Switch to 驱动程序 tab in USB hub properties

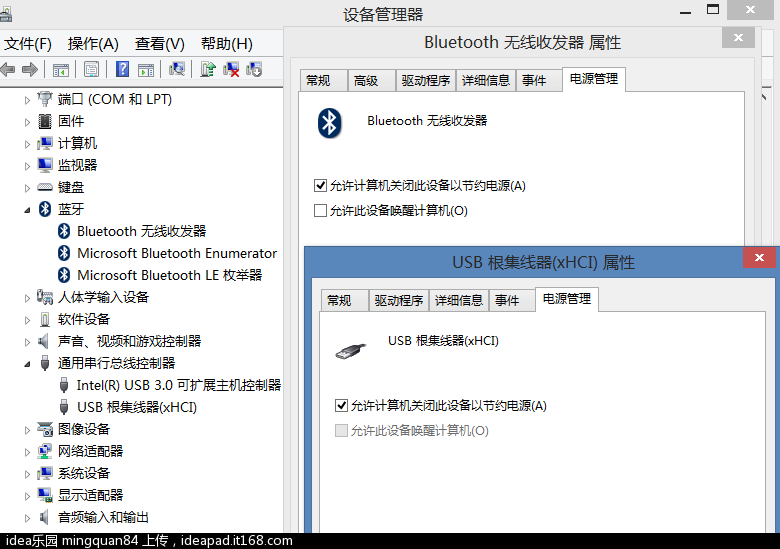[x=399, y=300]
